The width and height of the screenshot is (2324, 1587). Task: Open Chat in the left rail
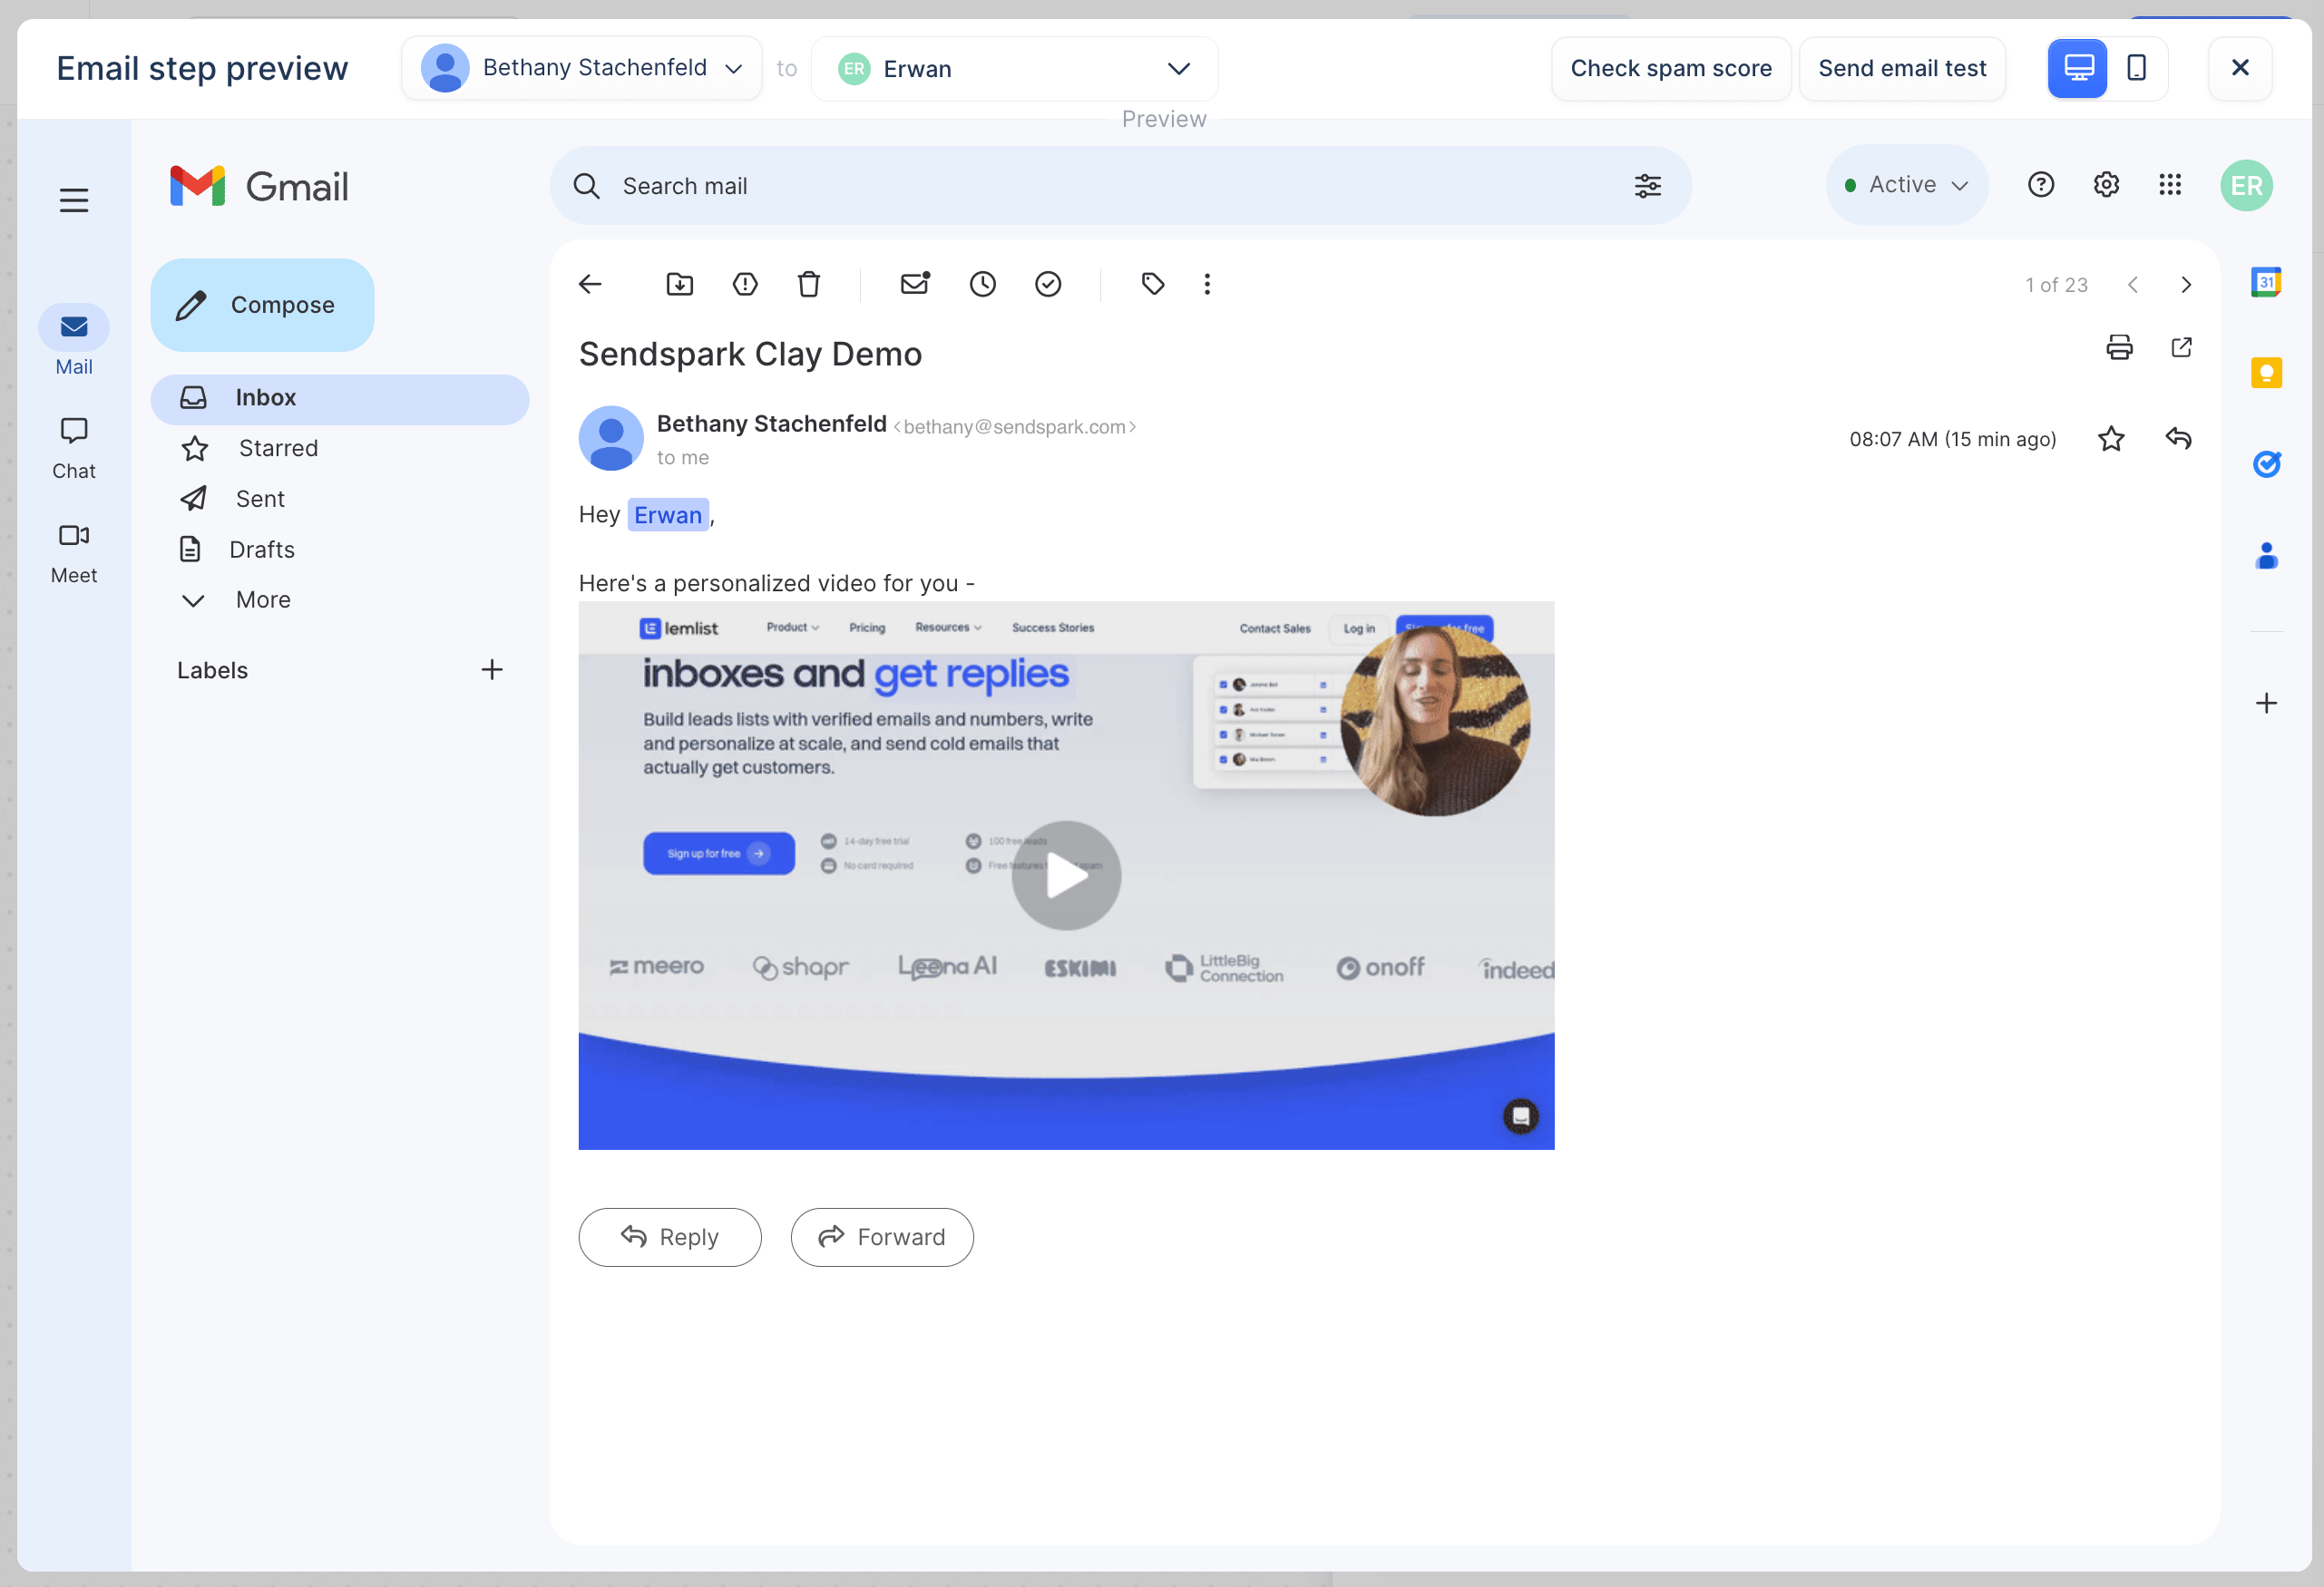point(74,449)
